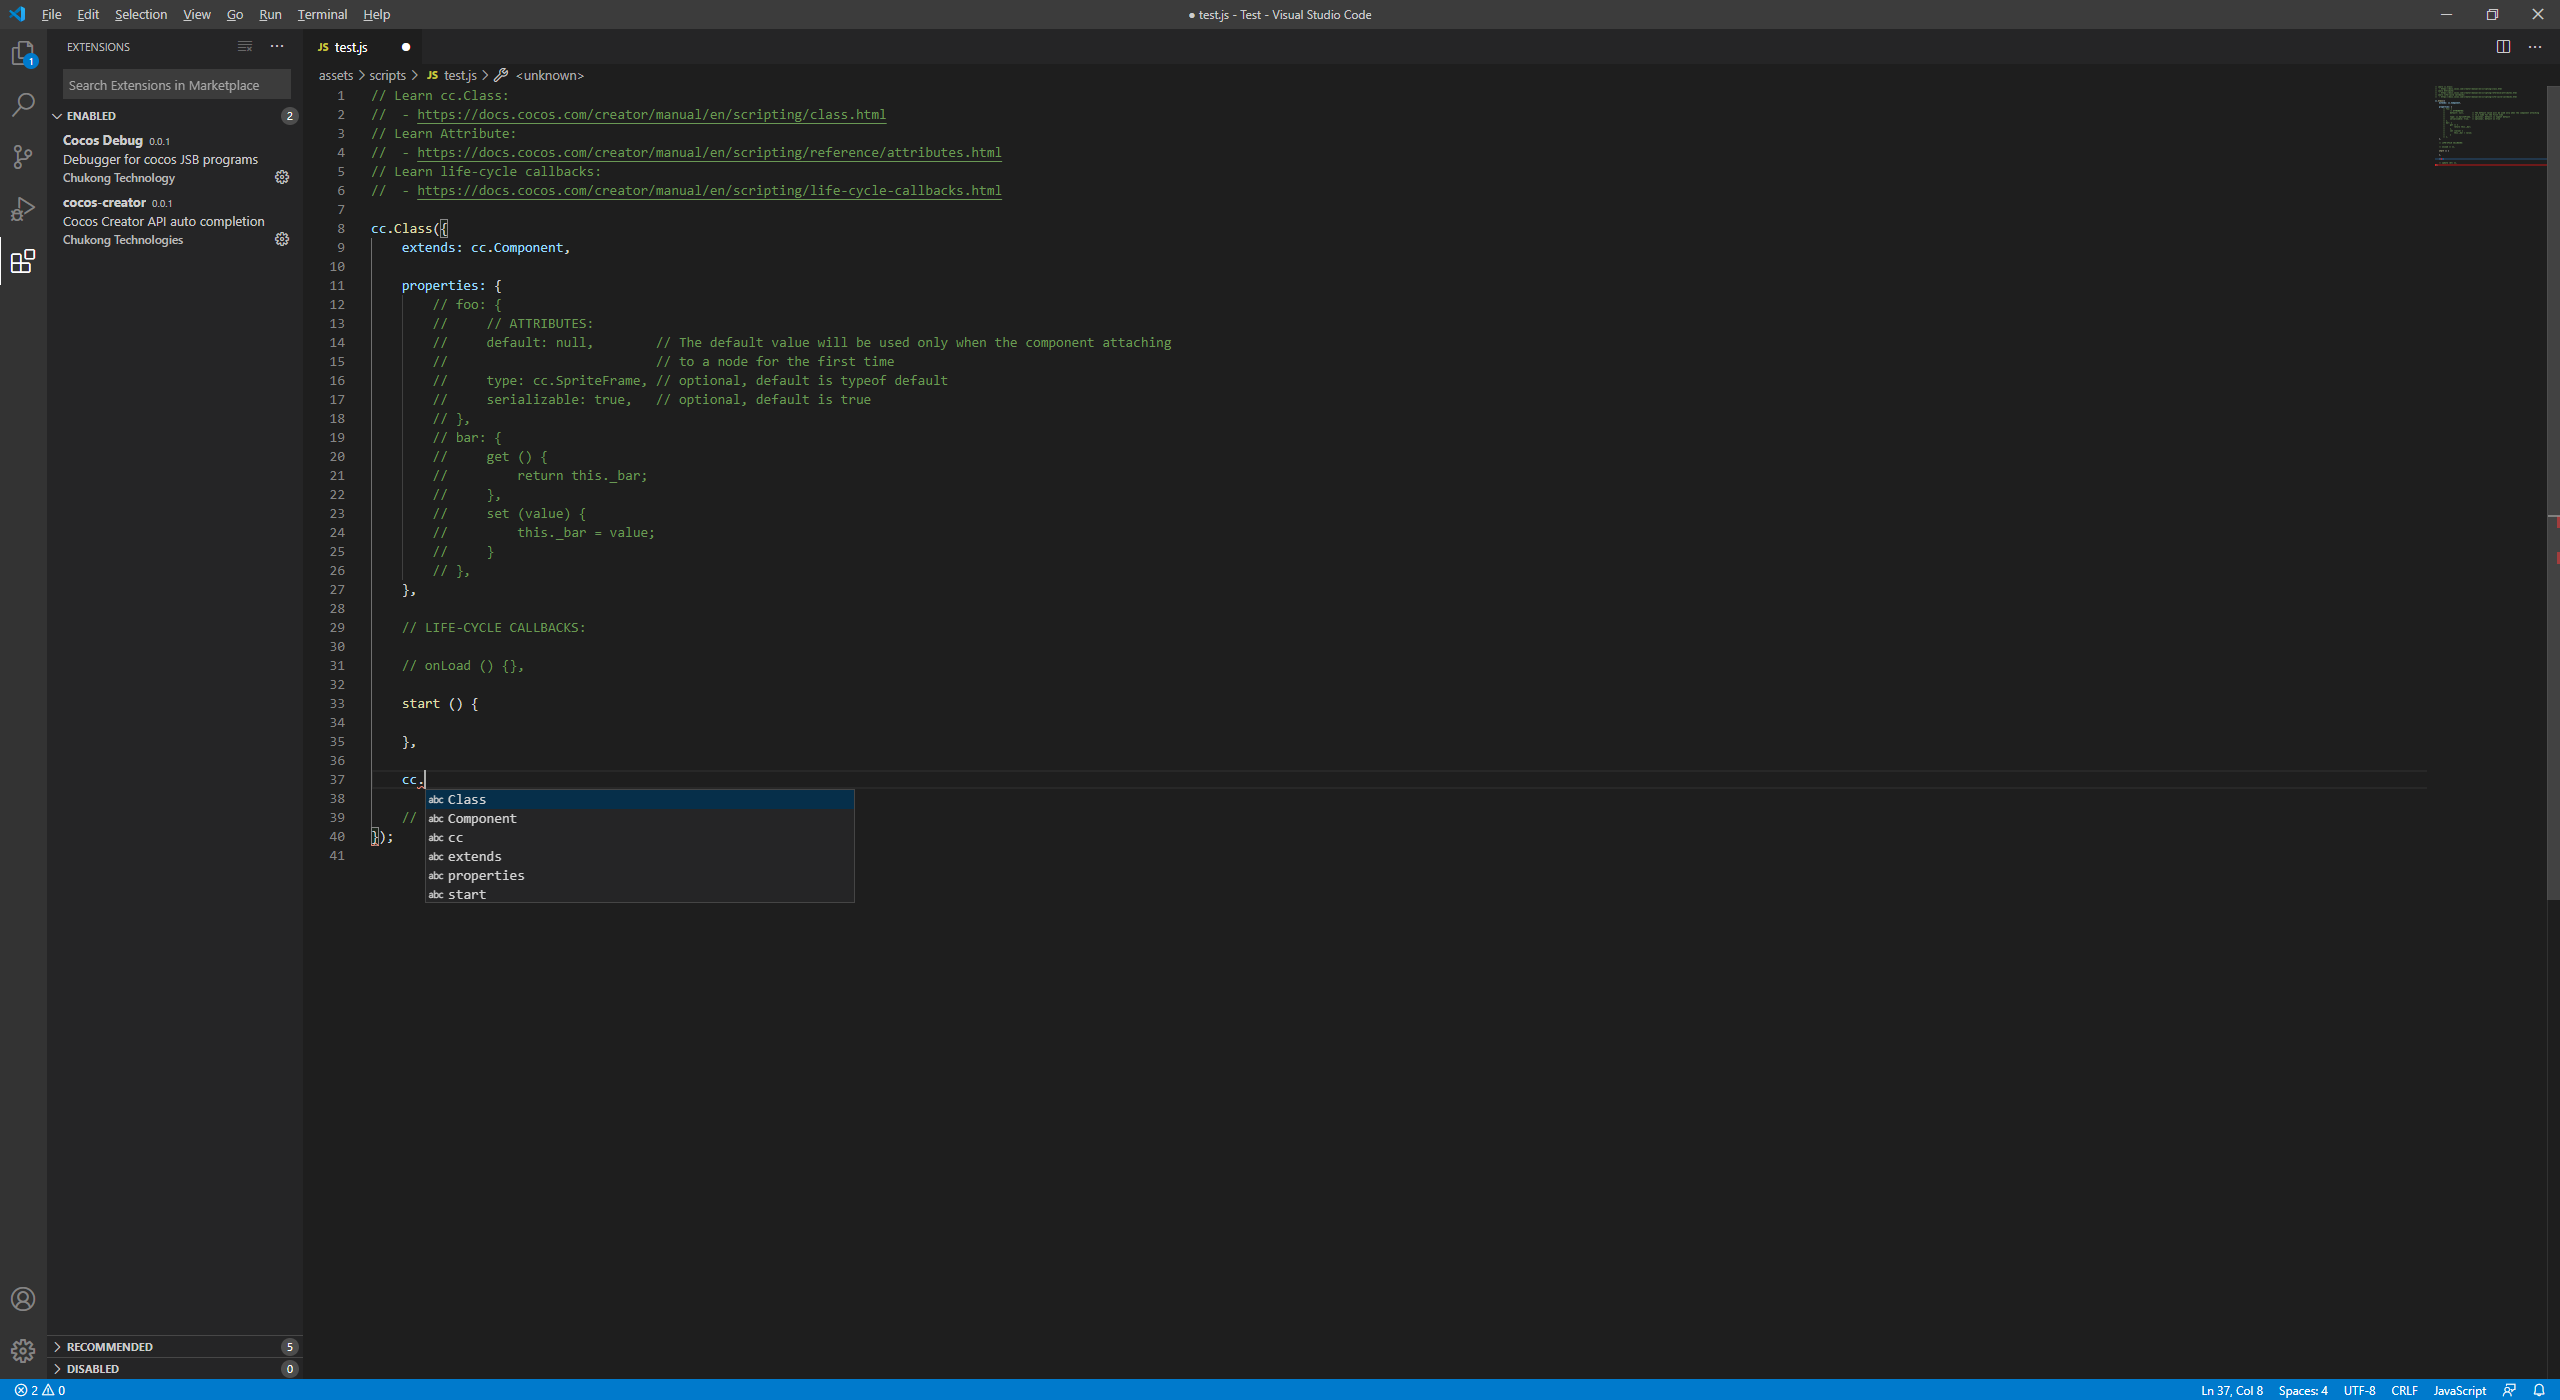Open the Manage gear at bottom left

click(x=23, y=1351)
